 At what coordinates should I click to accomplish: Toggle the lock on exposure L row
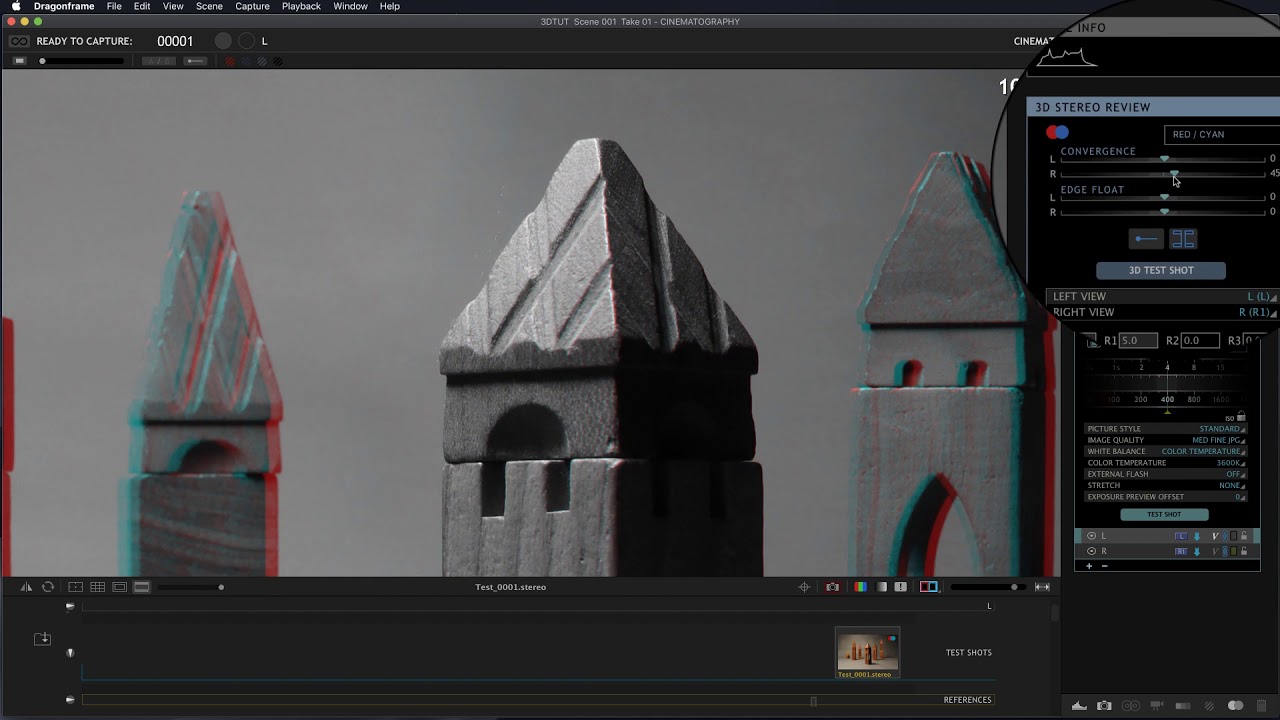(x=1244, y=536)
